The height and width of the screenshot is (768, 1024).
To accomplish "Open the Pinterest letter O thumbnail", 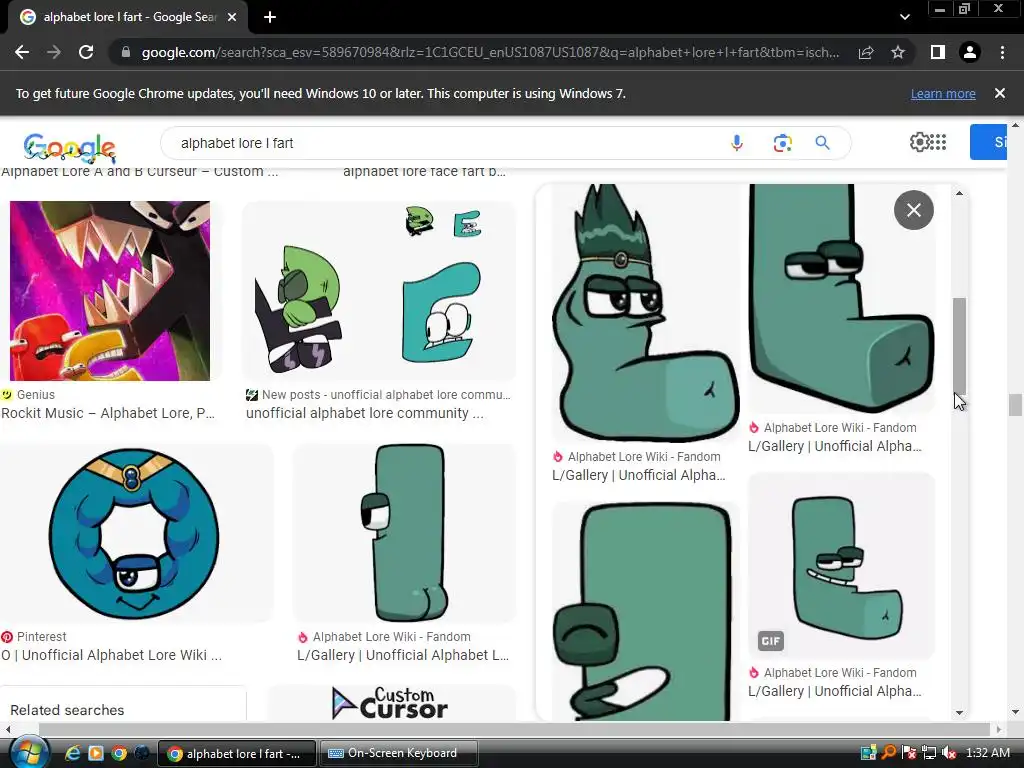I will (x=134, y=534).
